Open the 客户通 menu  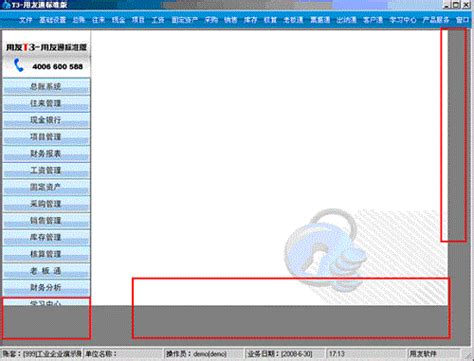coord(373,20)
